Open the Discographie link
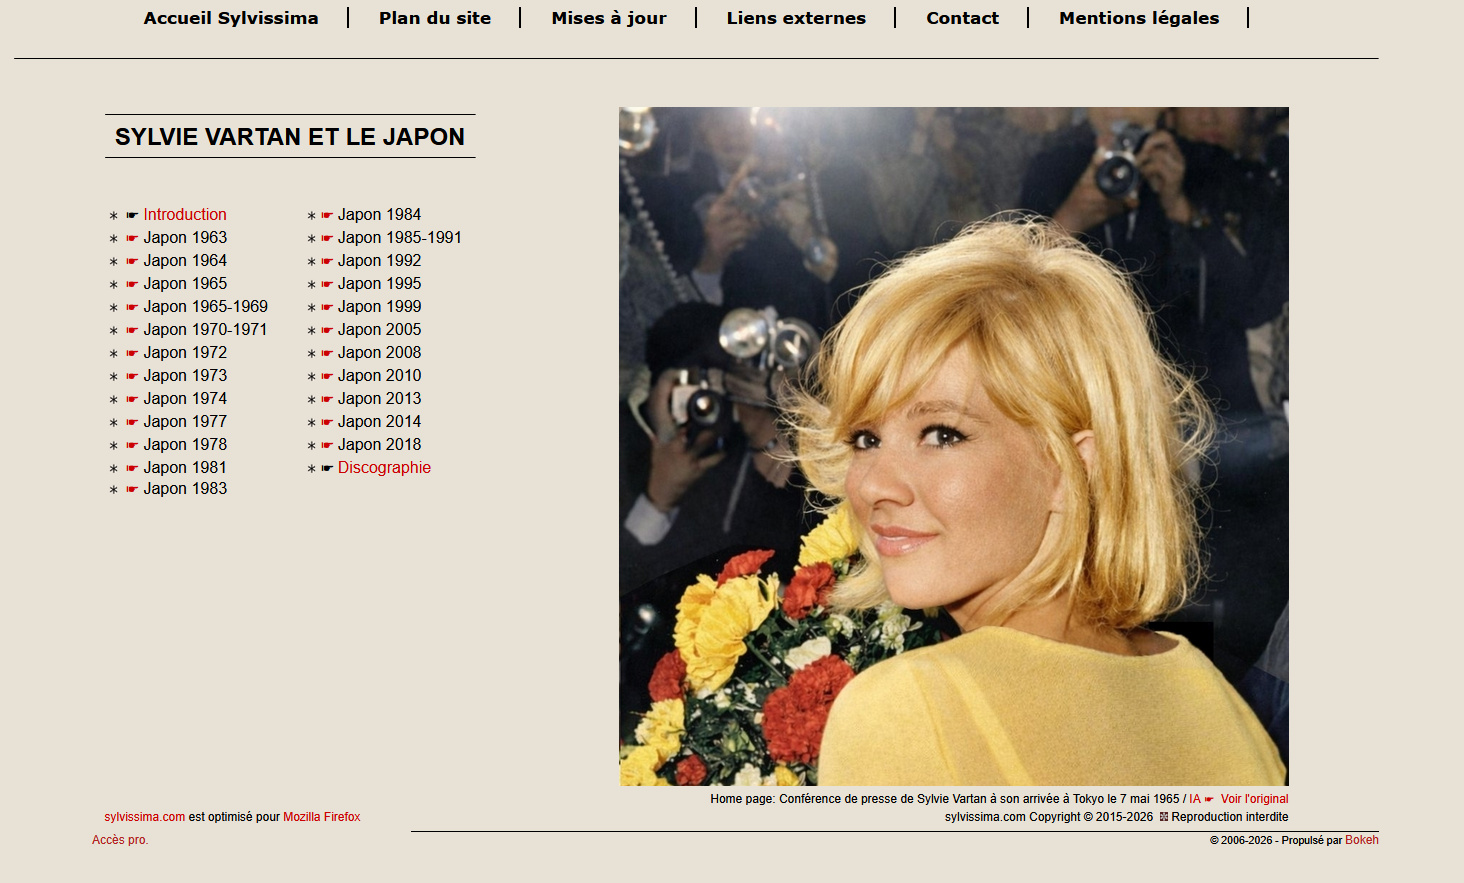Viewport: 1464px width, 883px height. (x=384, y=467)
